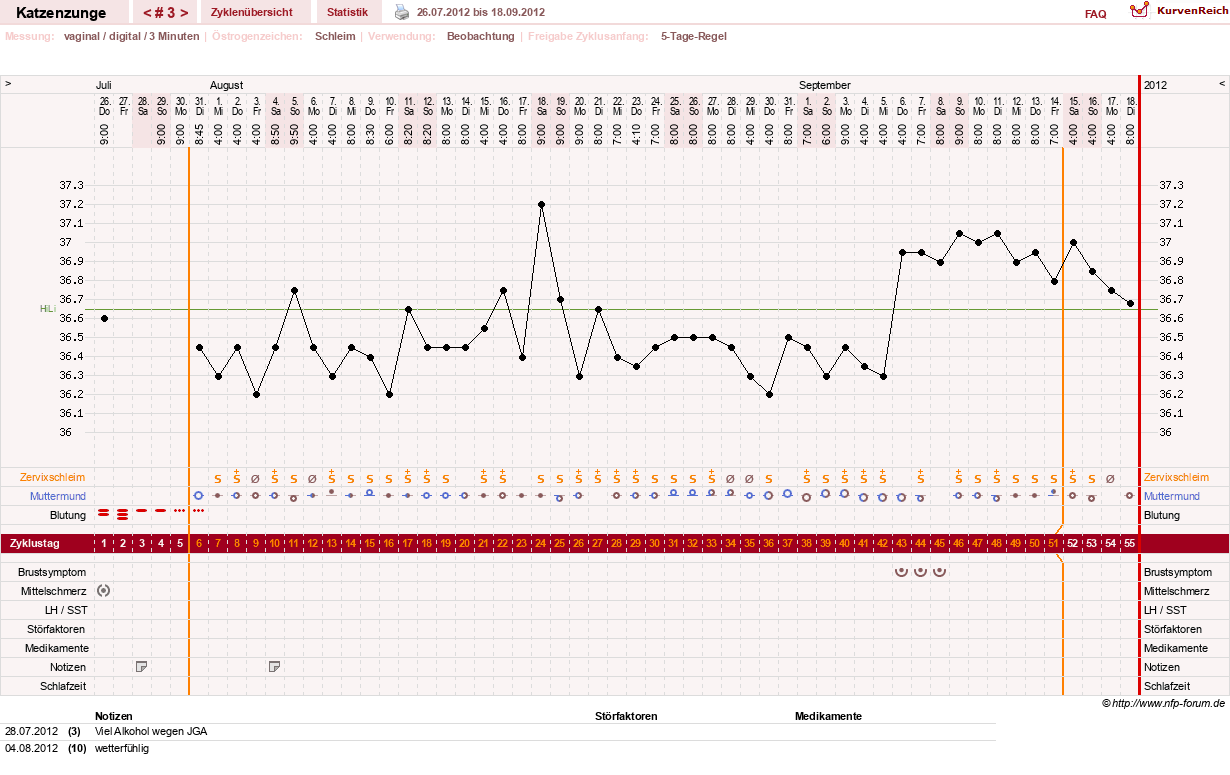Click the Zervixschleim 'Ø' symbol on cycle day 54
Screen dimensions: 1230x775
pos(1111,478)
